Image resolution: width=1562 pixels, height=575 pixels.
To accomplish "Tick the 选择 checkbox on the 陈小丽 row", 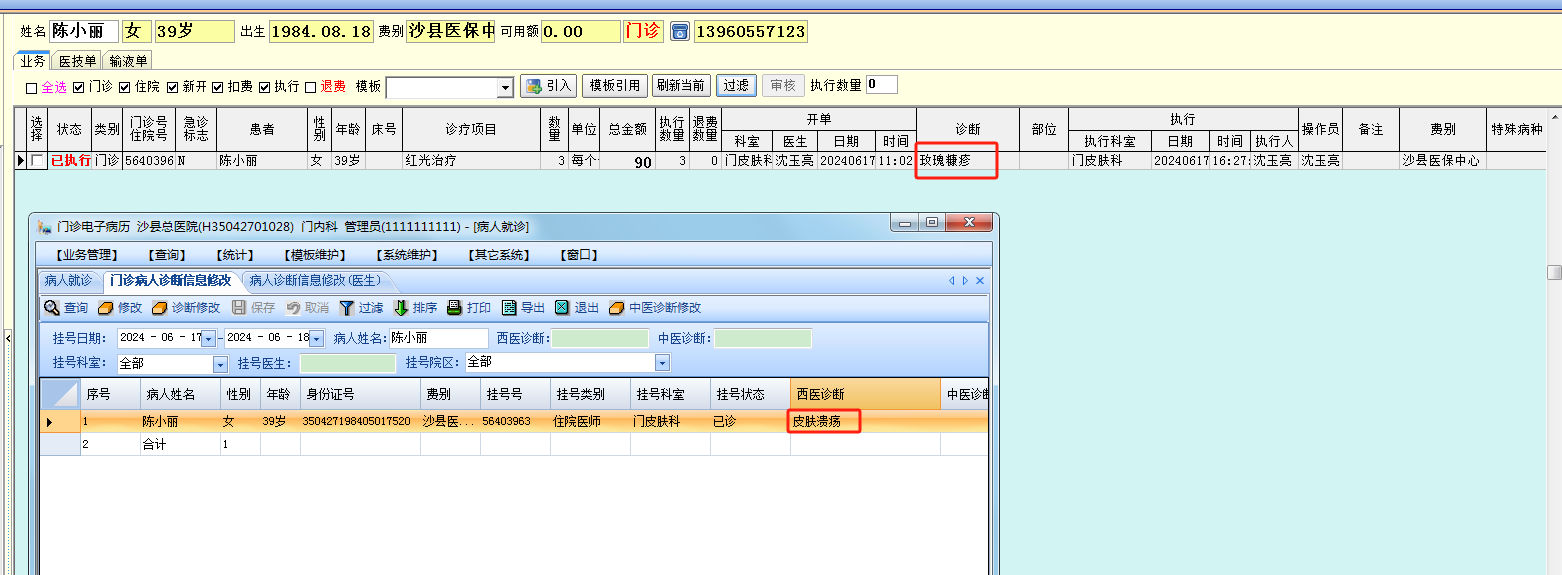I will pyautogui.click(x=37, y=160).
